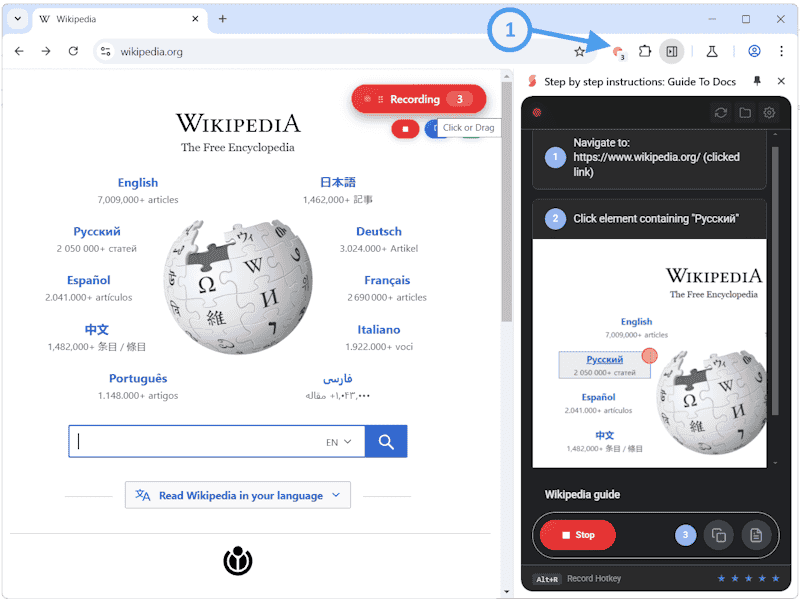View site information icon in address bar

(x=106, y=52)
